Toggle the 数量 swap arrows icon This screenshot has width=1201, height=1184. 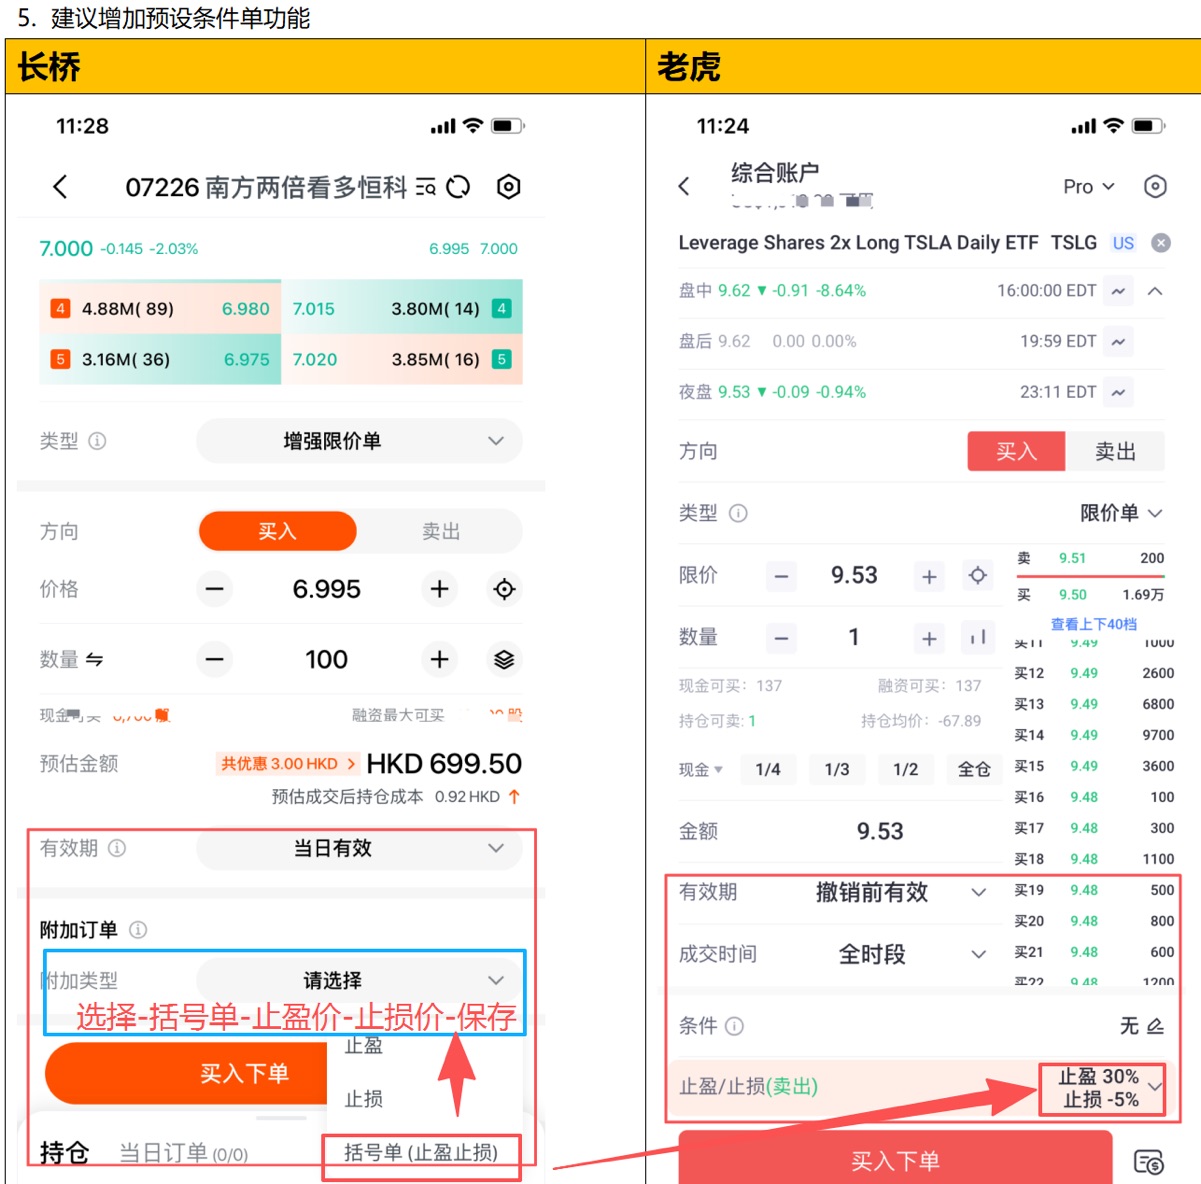[x=94, y=659]
